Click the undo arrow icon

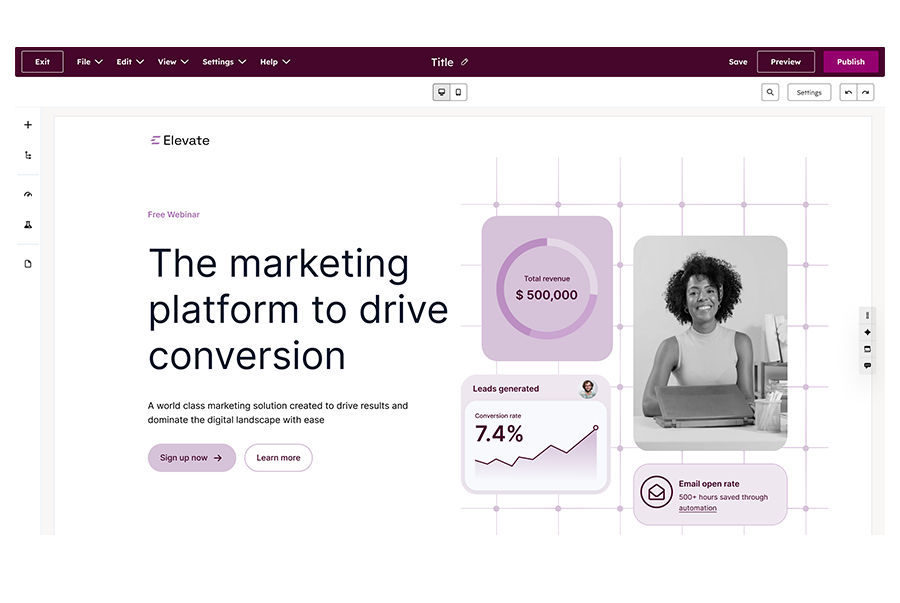[849, 92]
